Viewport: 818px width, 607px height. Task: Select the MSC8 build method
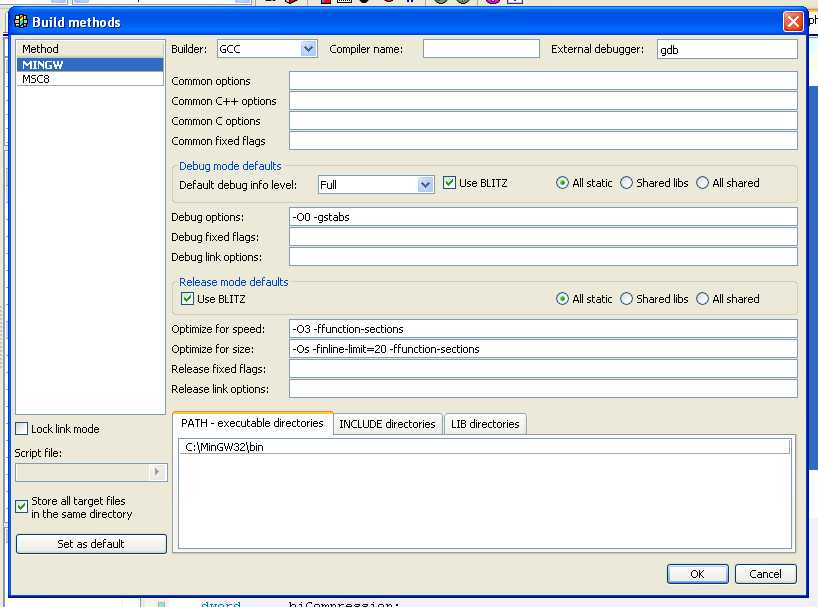[90, 79]
